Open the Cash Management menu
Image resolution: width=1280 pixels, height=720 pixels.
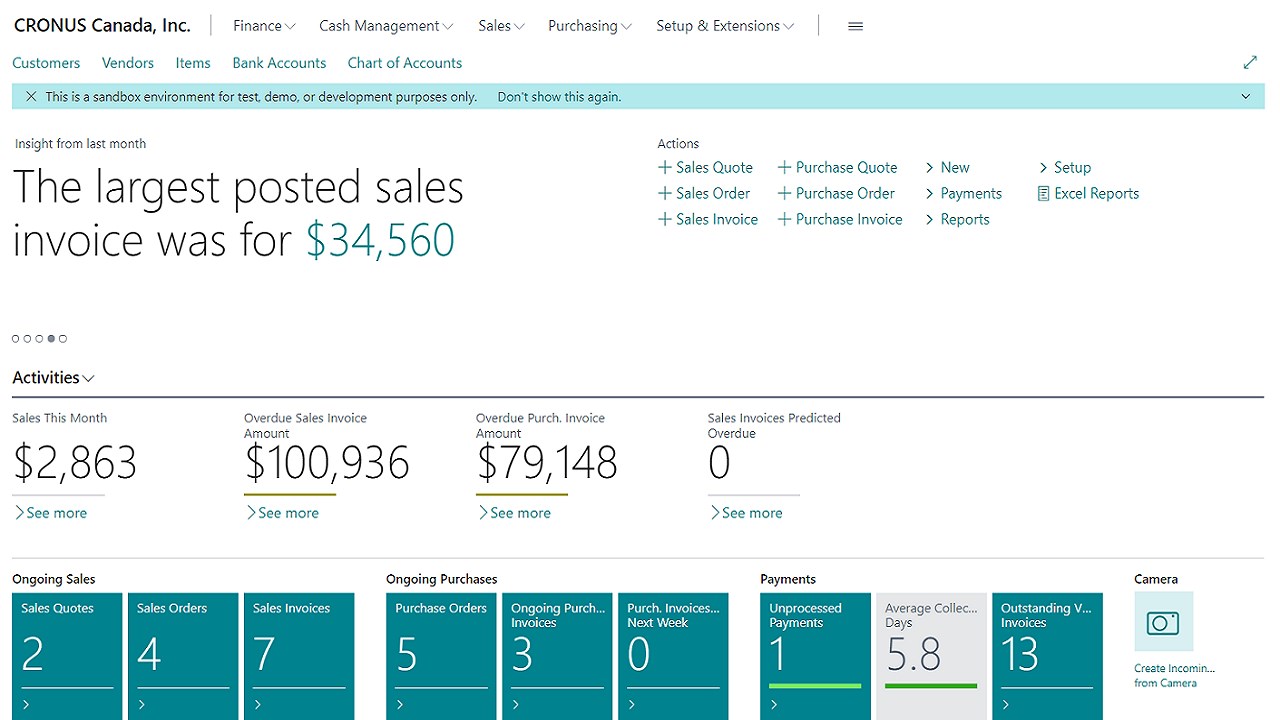[x=385, y=26]
